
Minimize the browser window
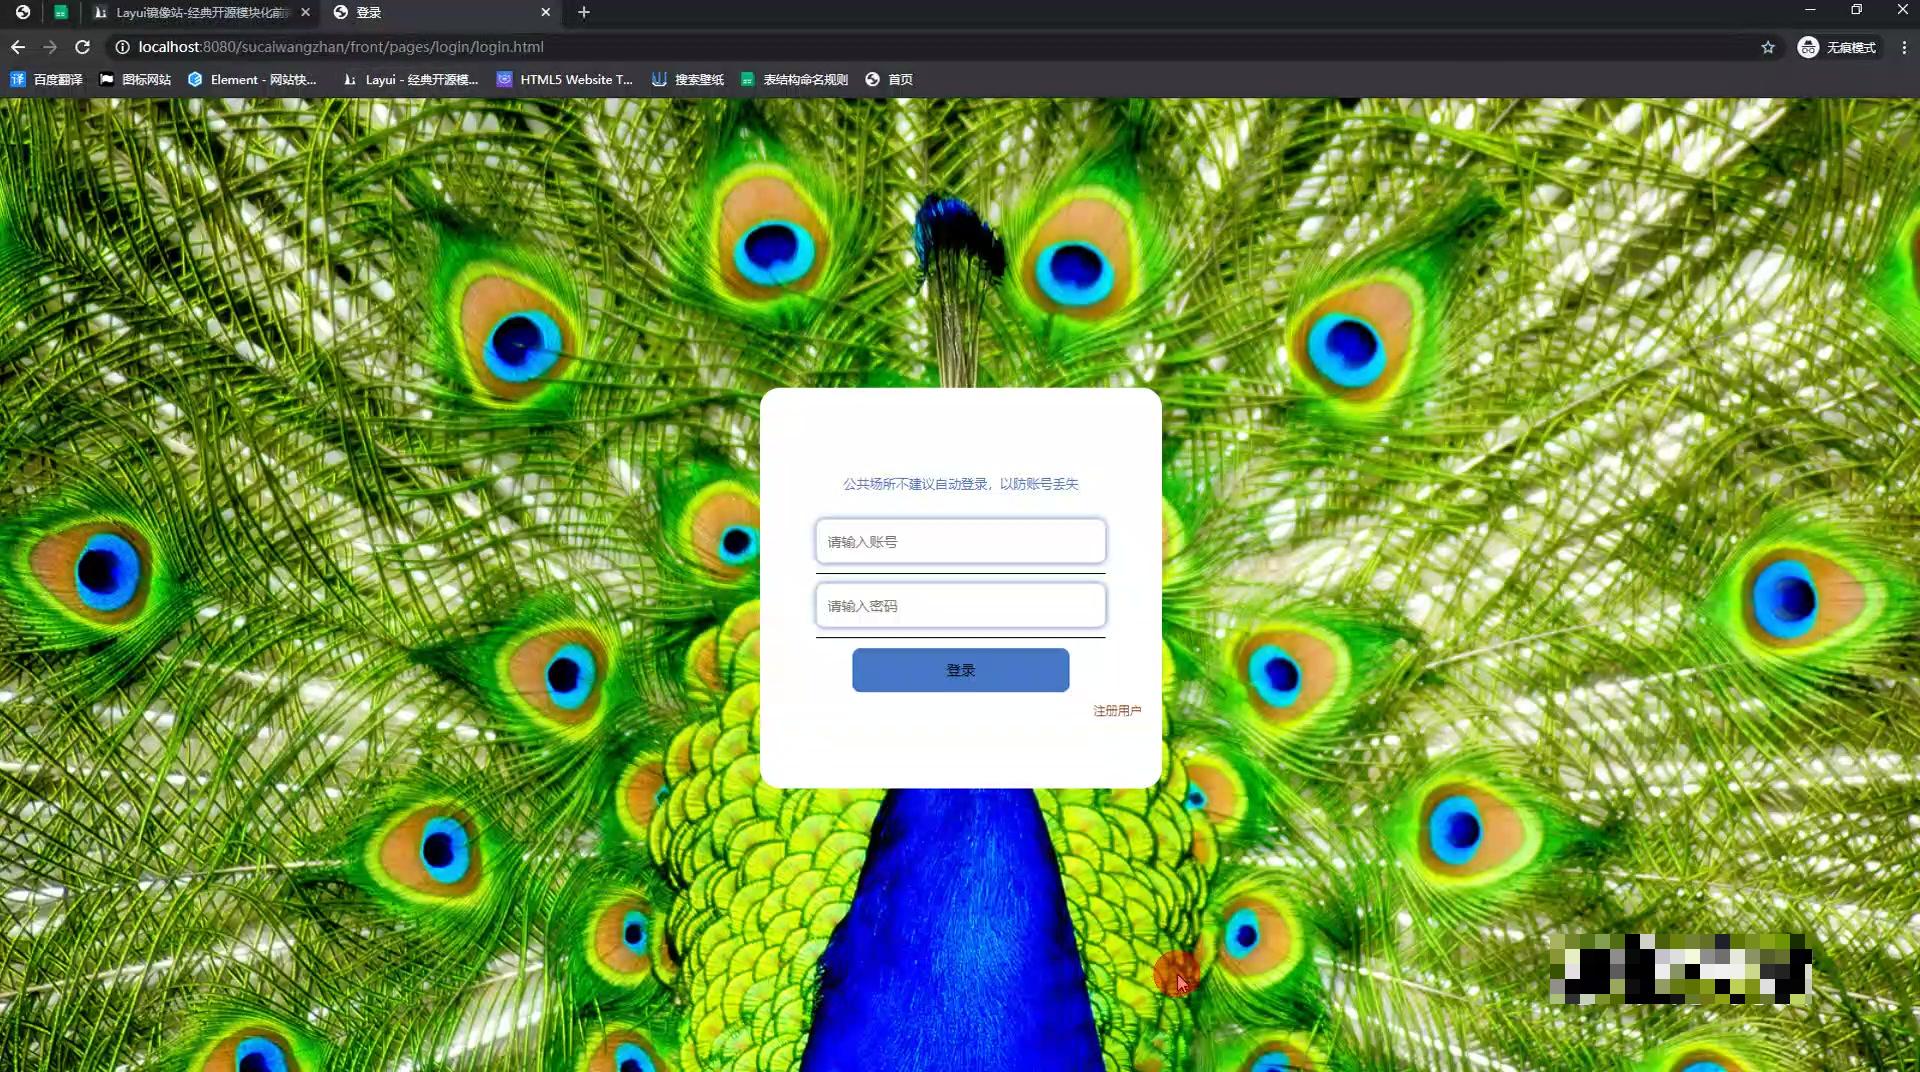click(1810, 10)
